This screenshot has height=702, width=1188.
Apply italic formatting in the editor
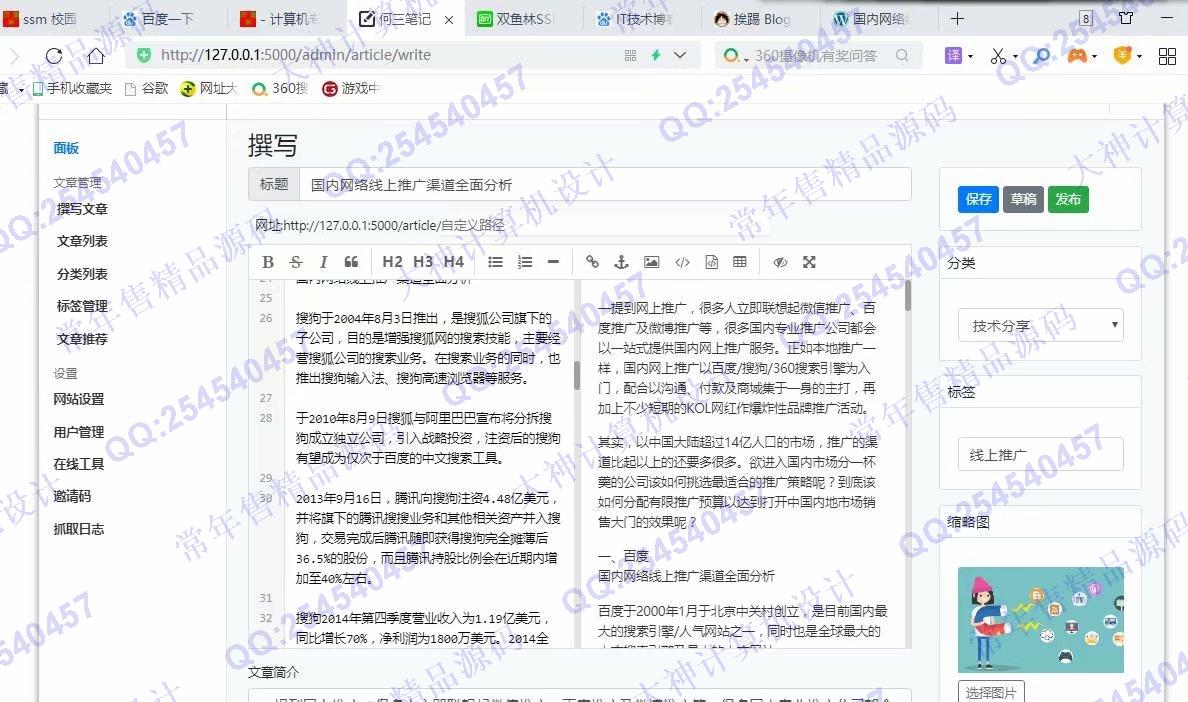[x=324, y=262]
